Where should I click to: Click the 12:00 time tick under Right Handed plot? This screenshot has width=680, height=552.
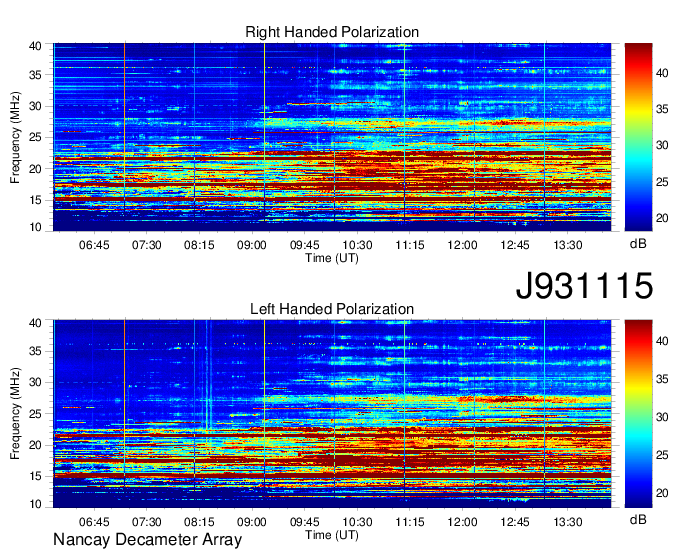click(462, 245)
